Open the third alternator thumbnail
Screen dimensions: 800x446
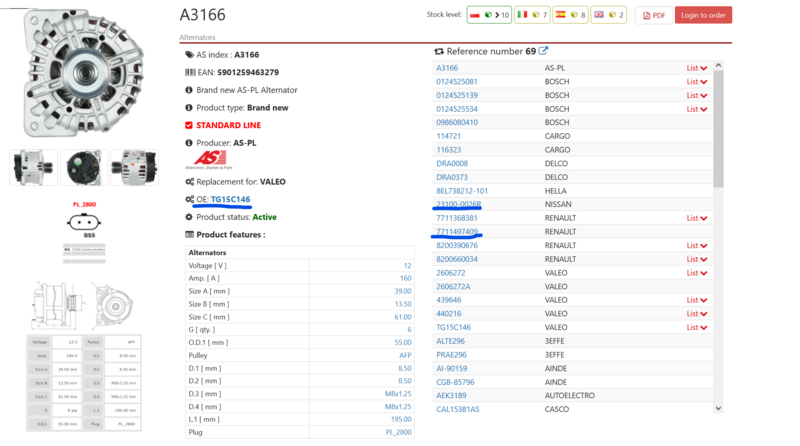click(134, 167)
